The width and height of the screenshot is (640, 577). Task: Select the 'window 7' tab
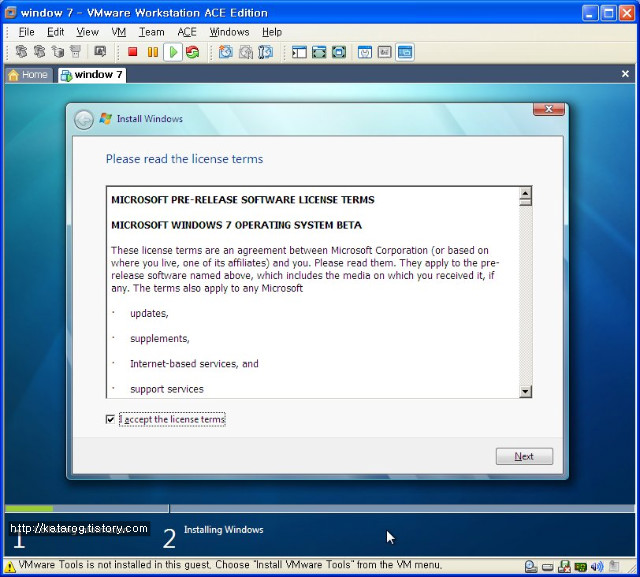click(92, 75)
